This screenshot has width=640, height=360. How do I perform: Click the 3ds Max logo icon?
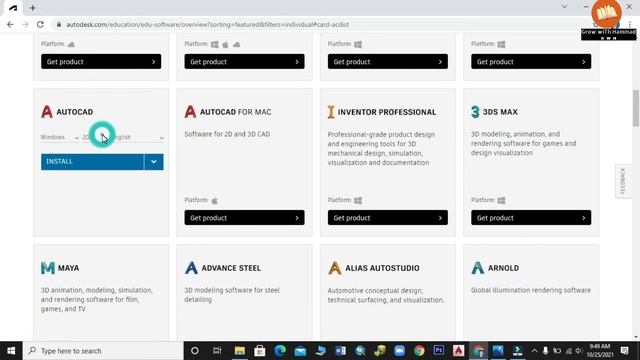pos(475,112)
